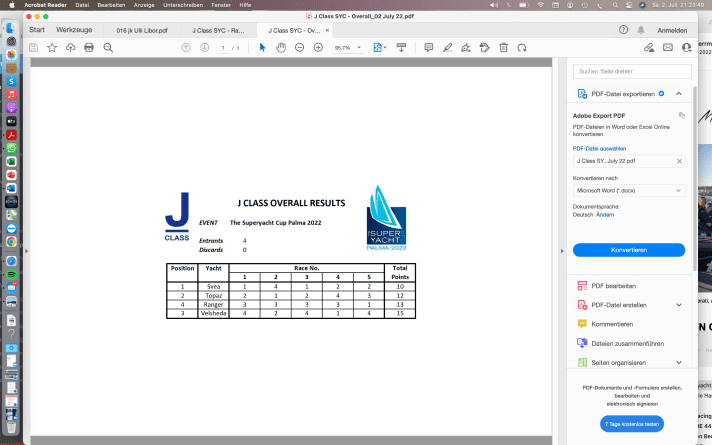
Task: Add a bookmark with the star icon
Action: [52, 47]
